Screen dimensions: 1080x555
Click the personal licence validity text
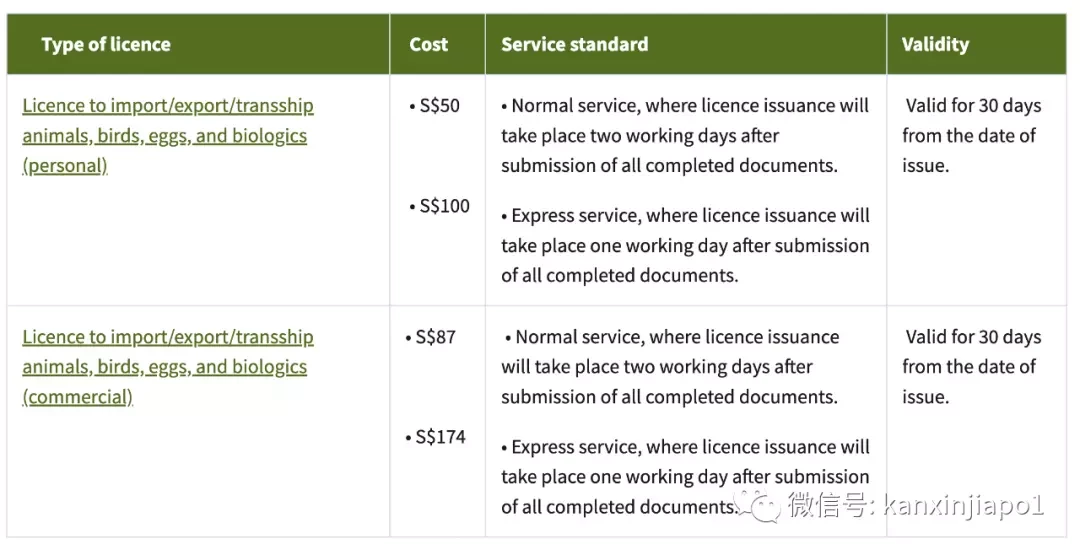972,136
